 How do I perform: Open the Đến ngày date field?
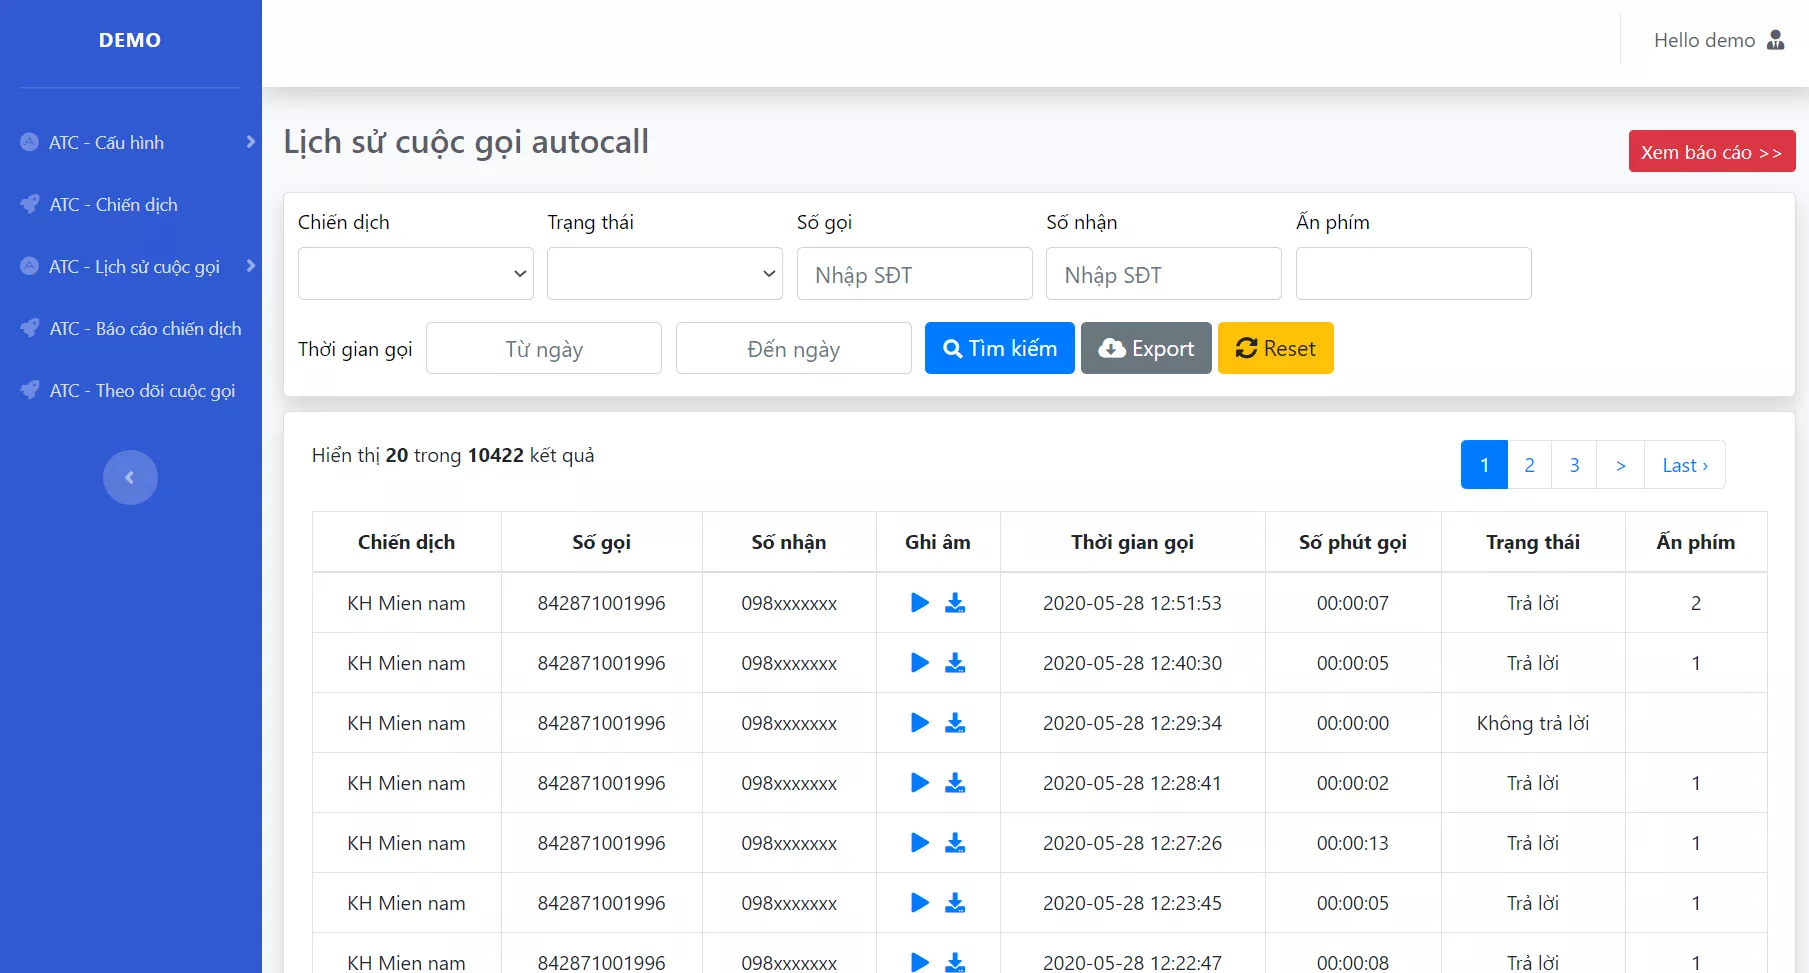[794, 348]
